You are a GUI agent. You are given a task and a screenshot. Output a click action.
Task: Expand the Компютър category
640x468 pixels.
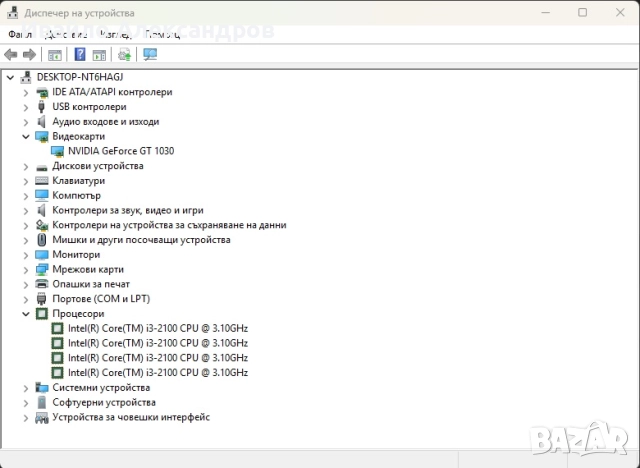[x=26, y=196]
